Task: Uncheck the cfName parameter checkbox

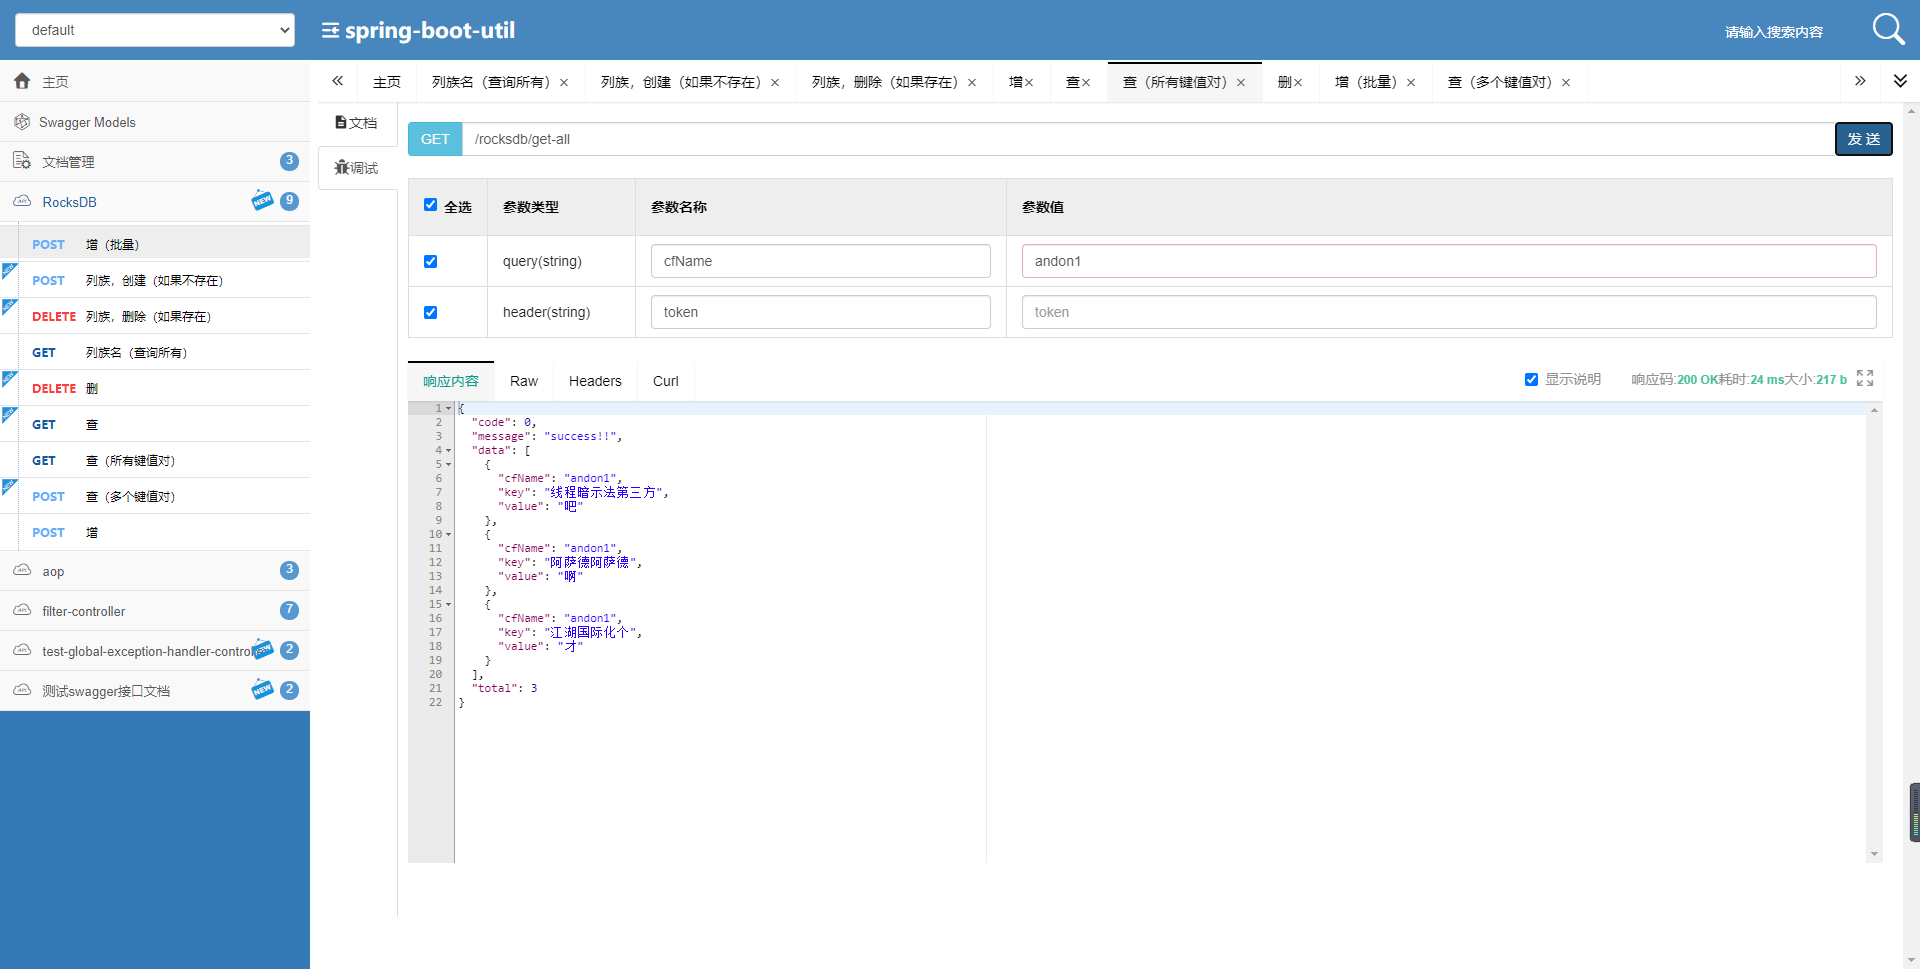Action: tap(431, 261)
